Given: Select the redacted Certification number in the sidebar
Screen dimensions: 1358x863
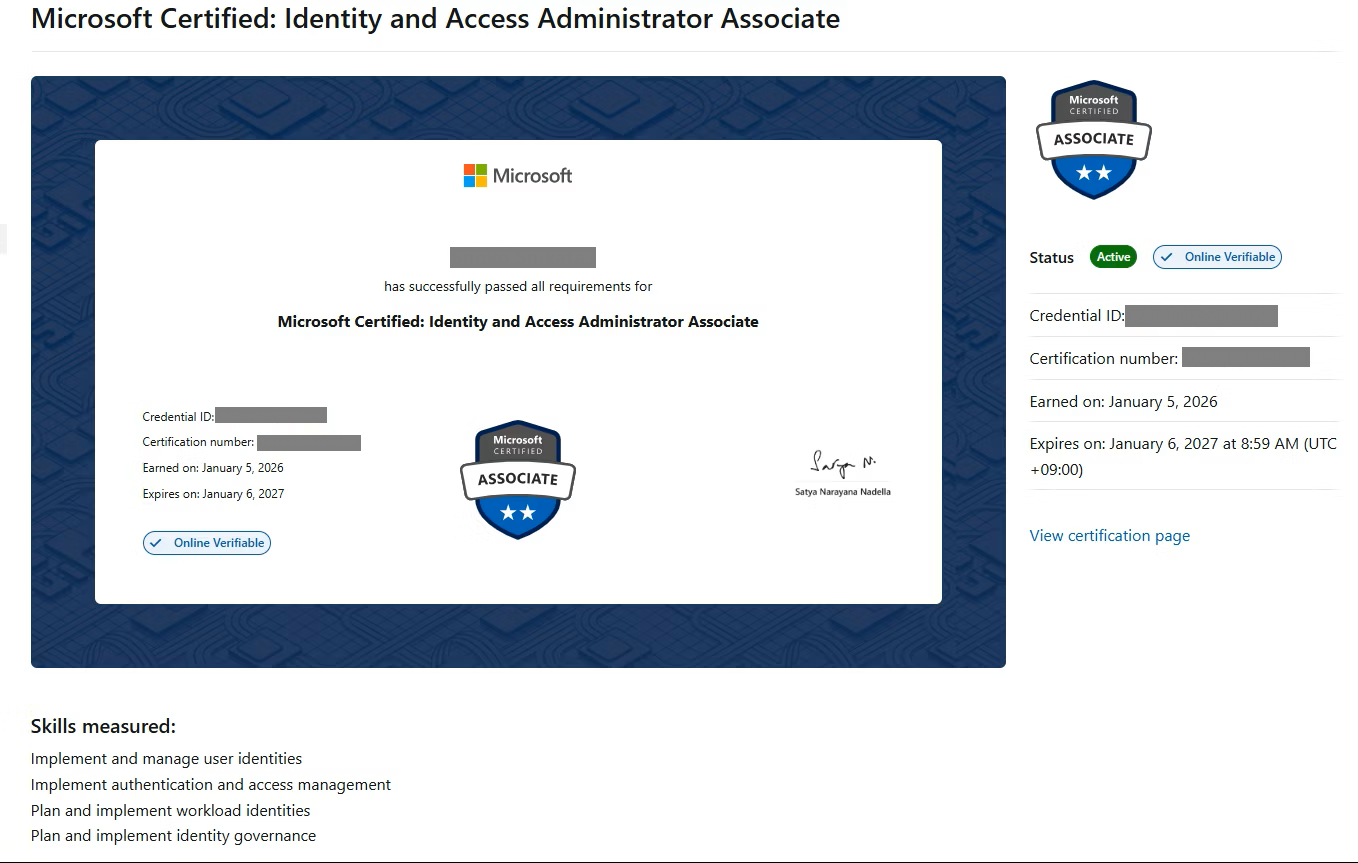Looking at the screenshot, I should click(x=1245, y=358).
